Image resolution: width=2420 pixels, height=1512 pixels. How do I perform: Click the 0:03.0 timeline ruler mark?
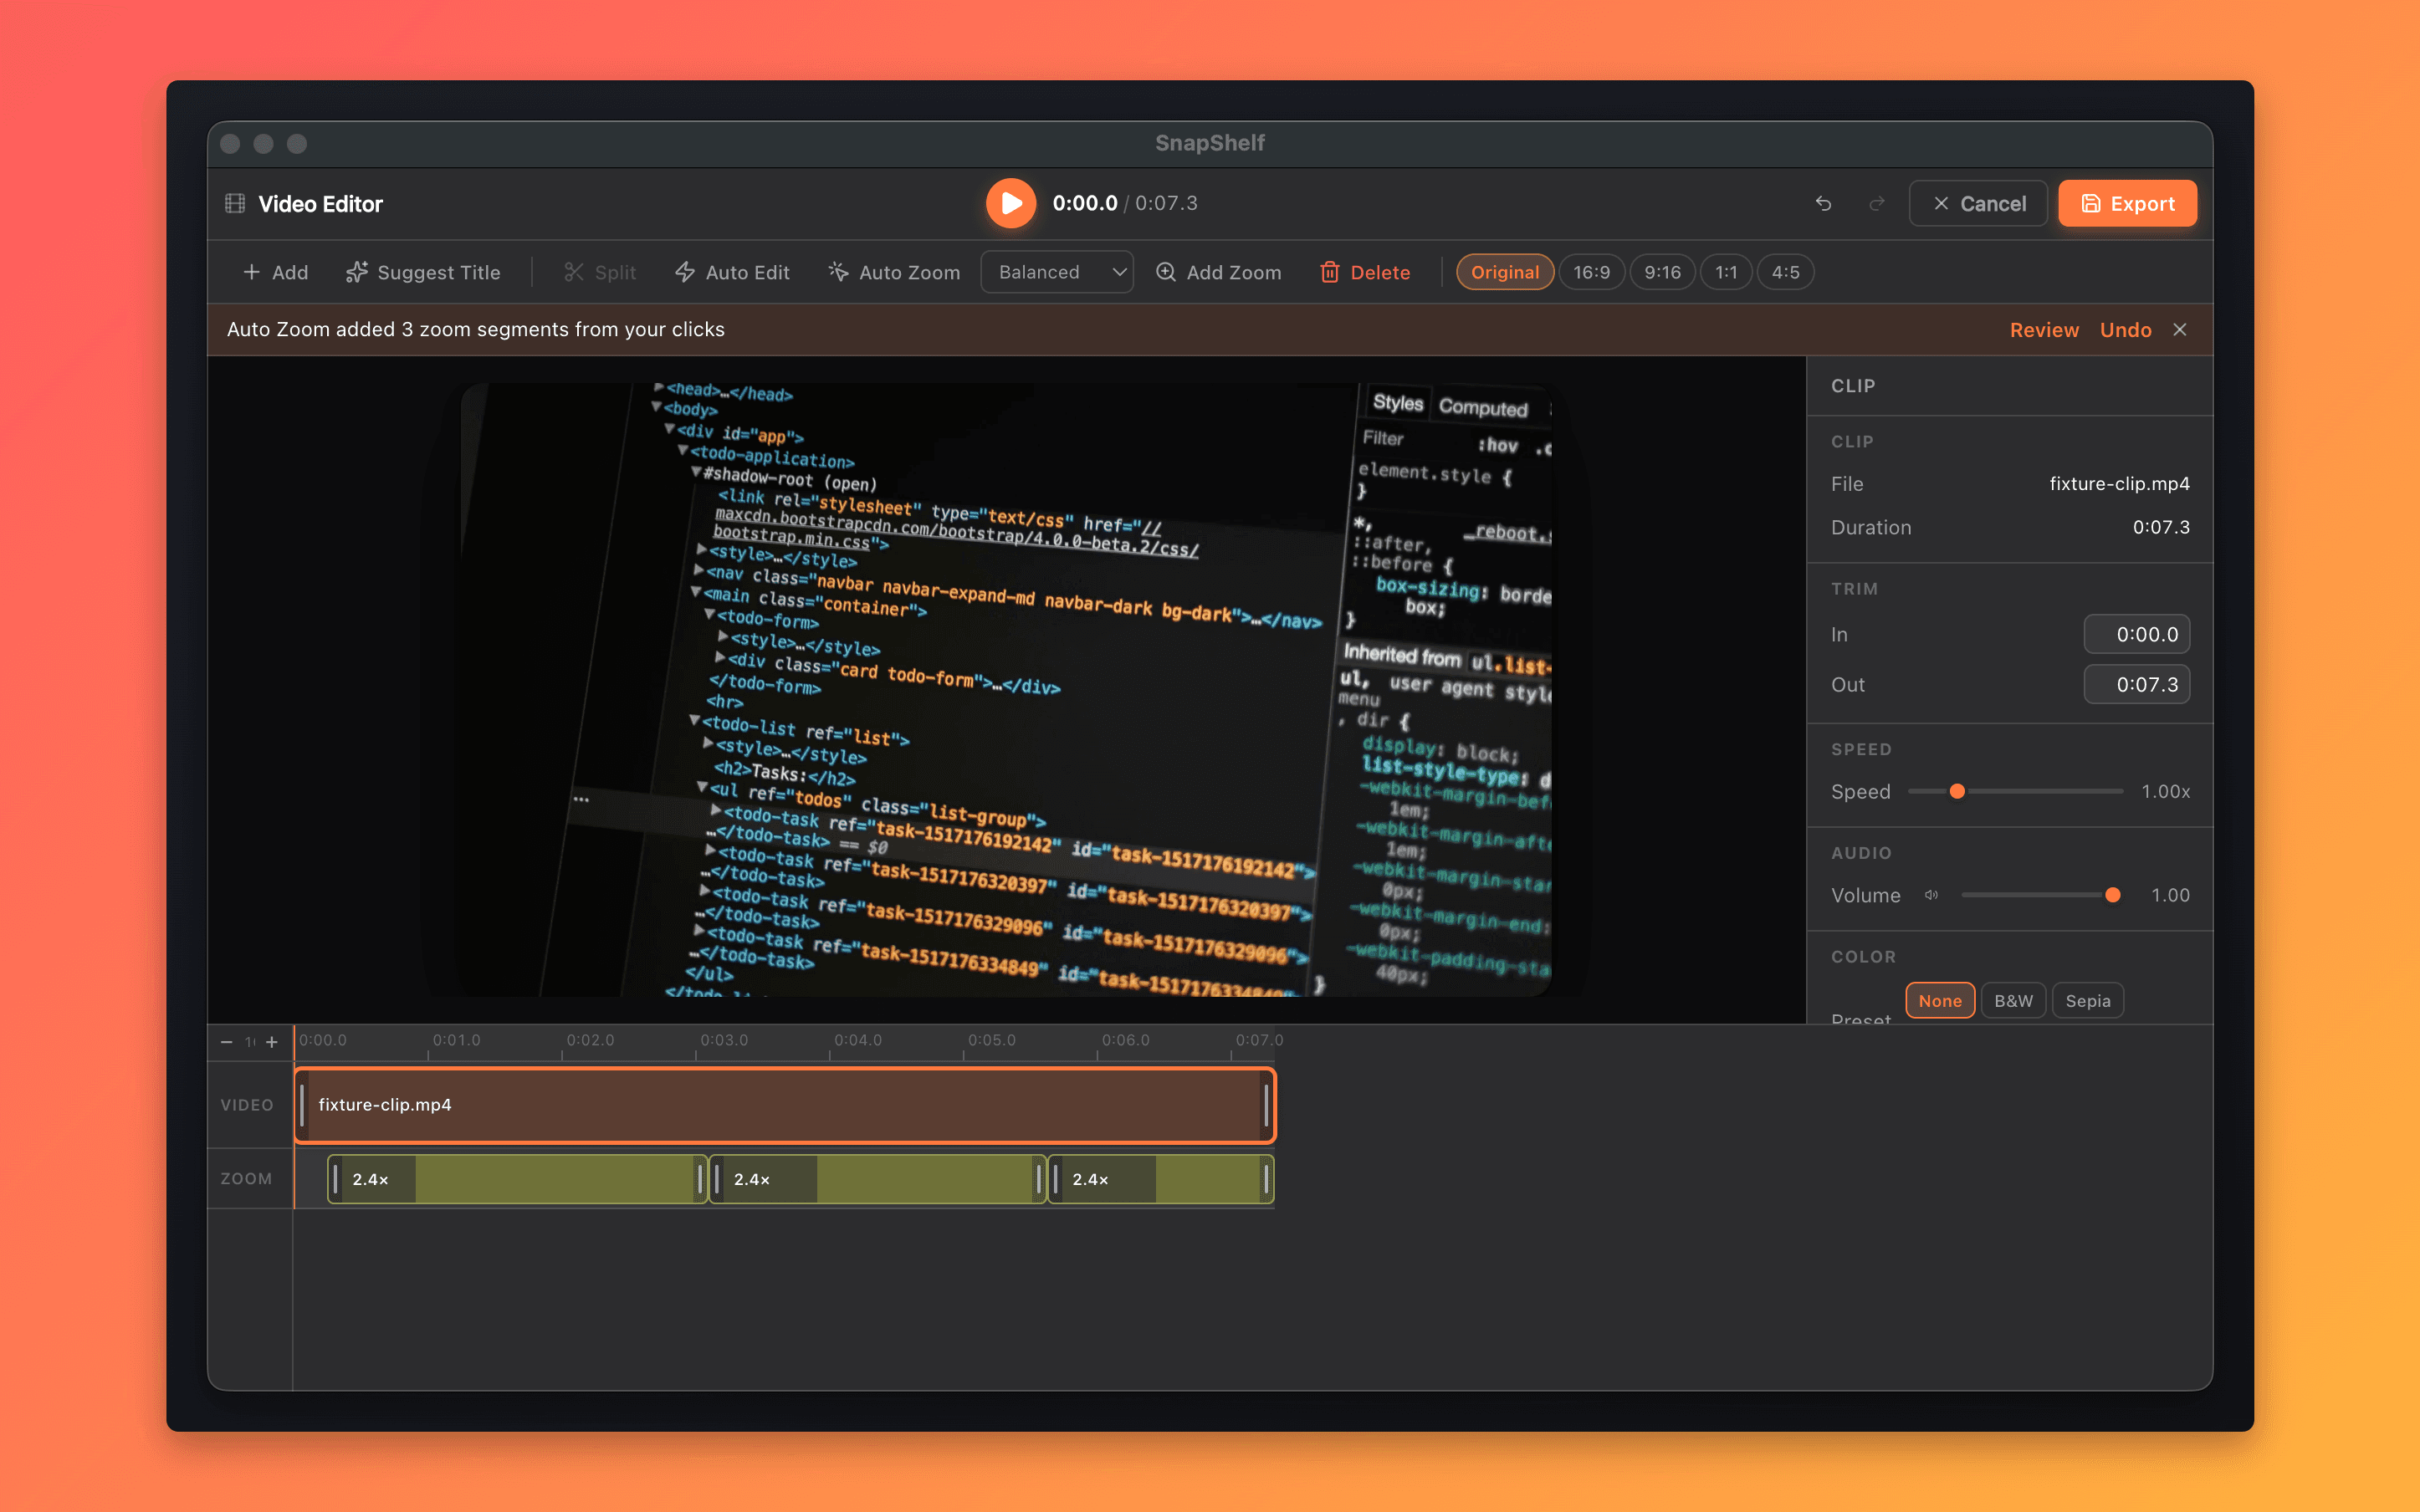724,1040
